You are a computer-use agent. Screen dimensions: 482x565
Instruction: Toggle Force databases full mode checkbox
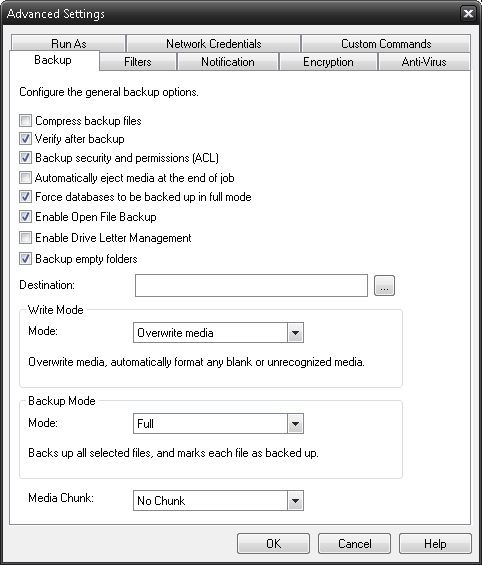point(25,197)
